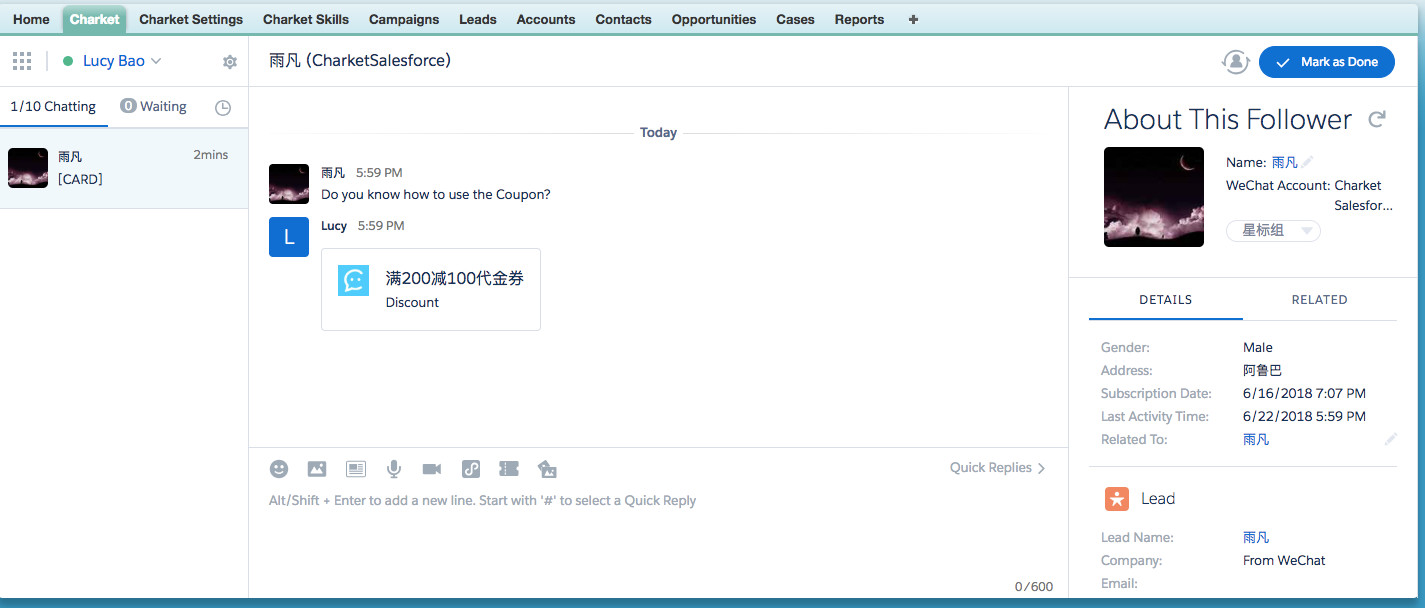Open the emoji picker in chat toolbar
The width and height of the screenshot is (1425, 608).
(279, 469)
